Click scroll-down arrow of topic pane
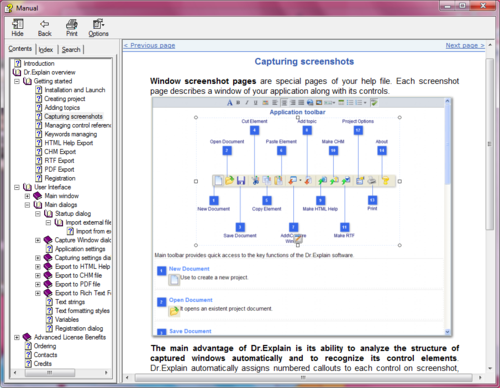Viewport: 500px width, 388px height. pos(490,368)
